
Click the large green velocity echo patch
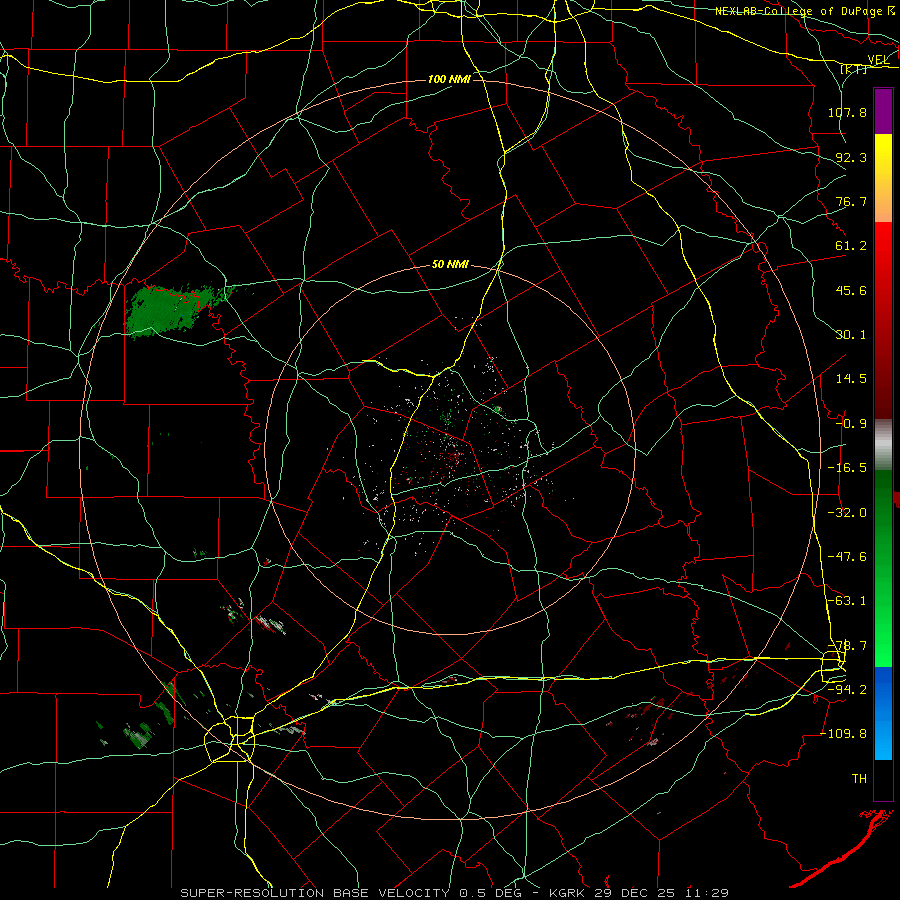(x=166, y=311)
